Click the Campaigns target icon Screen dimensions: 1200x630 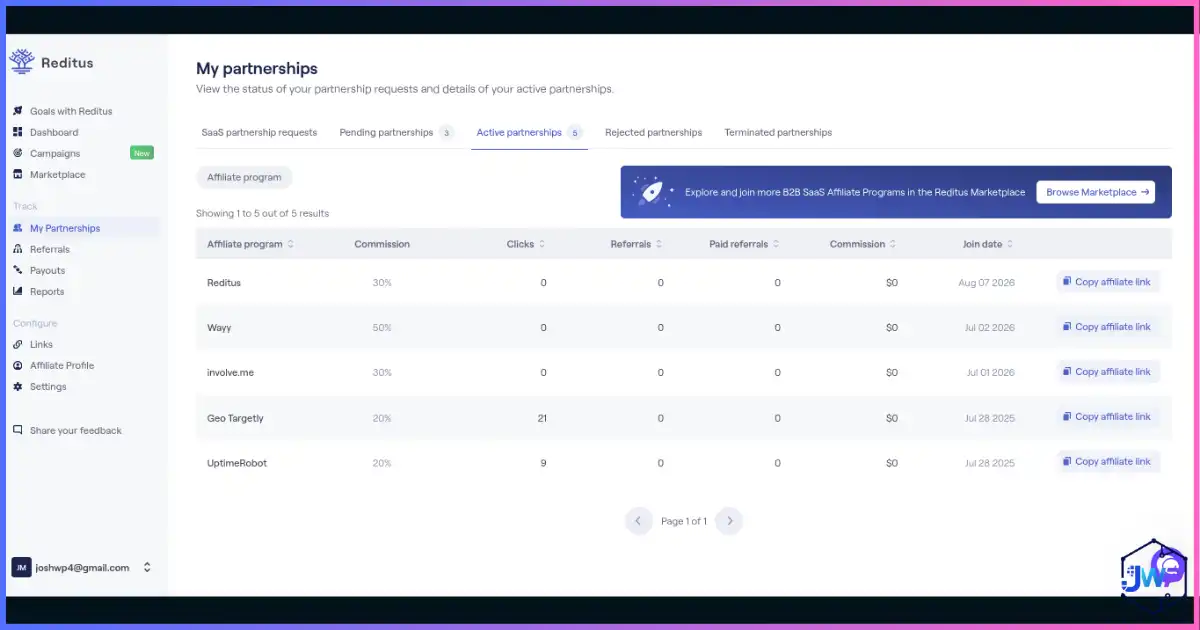[18, 153]
